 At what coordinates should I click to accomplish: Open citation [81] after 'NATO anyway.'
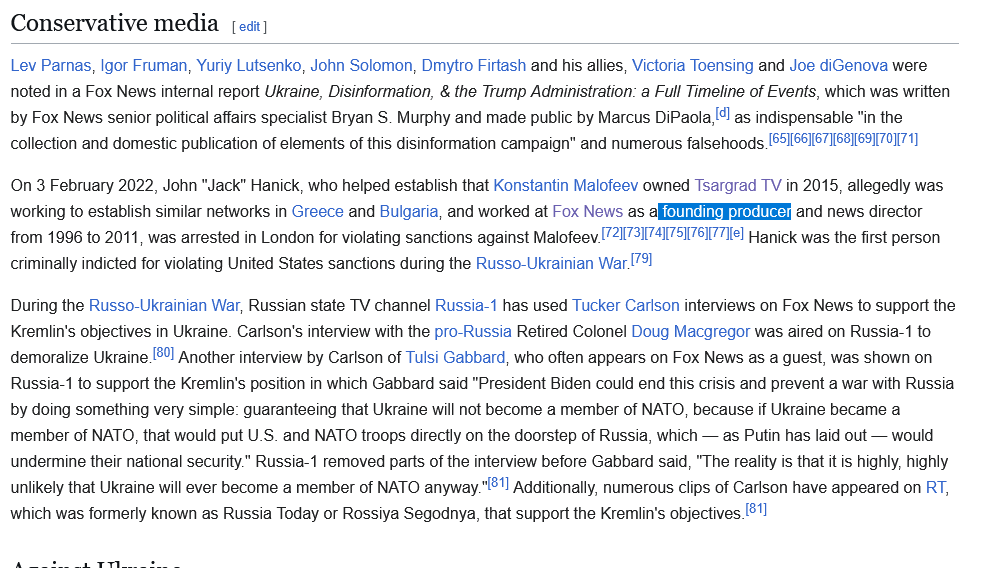coord(498,483)
